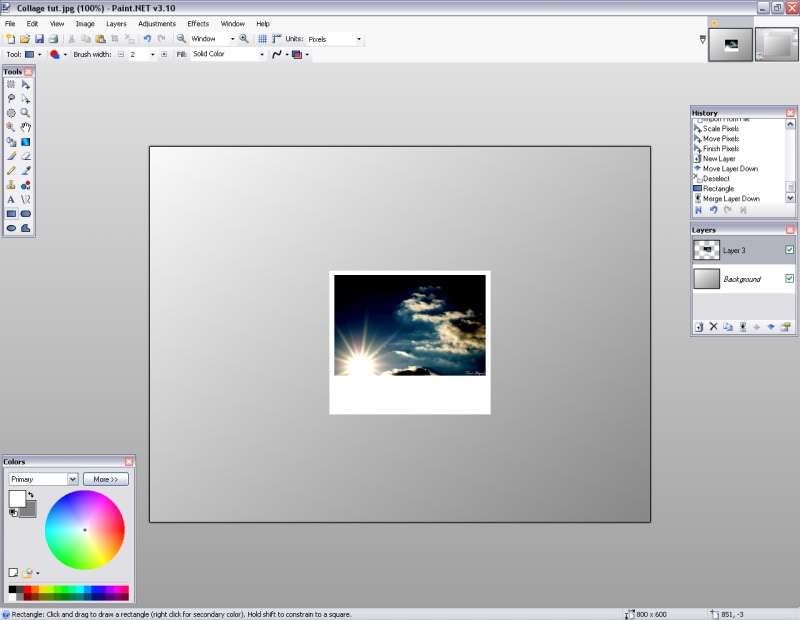Image resolution: width=800 pixels, height=620 pixels.
Task: Increase brush width with plus button
Action: [164, 54]
